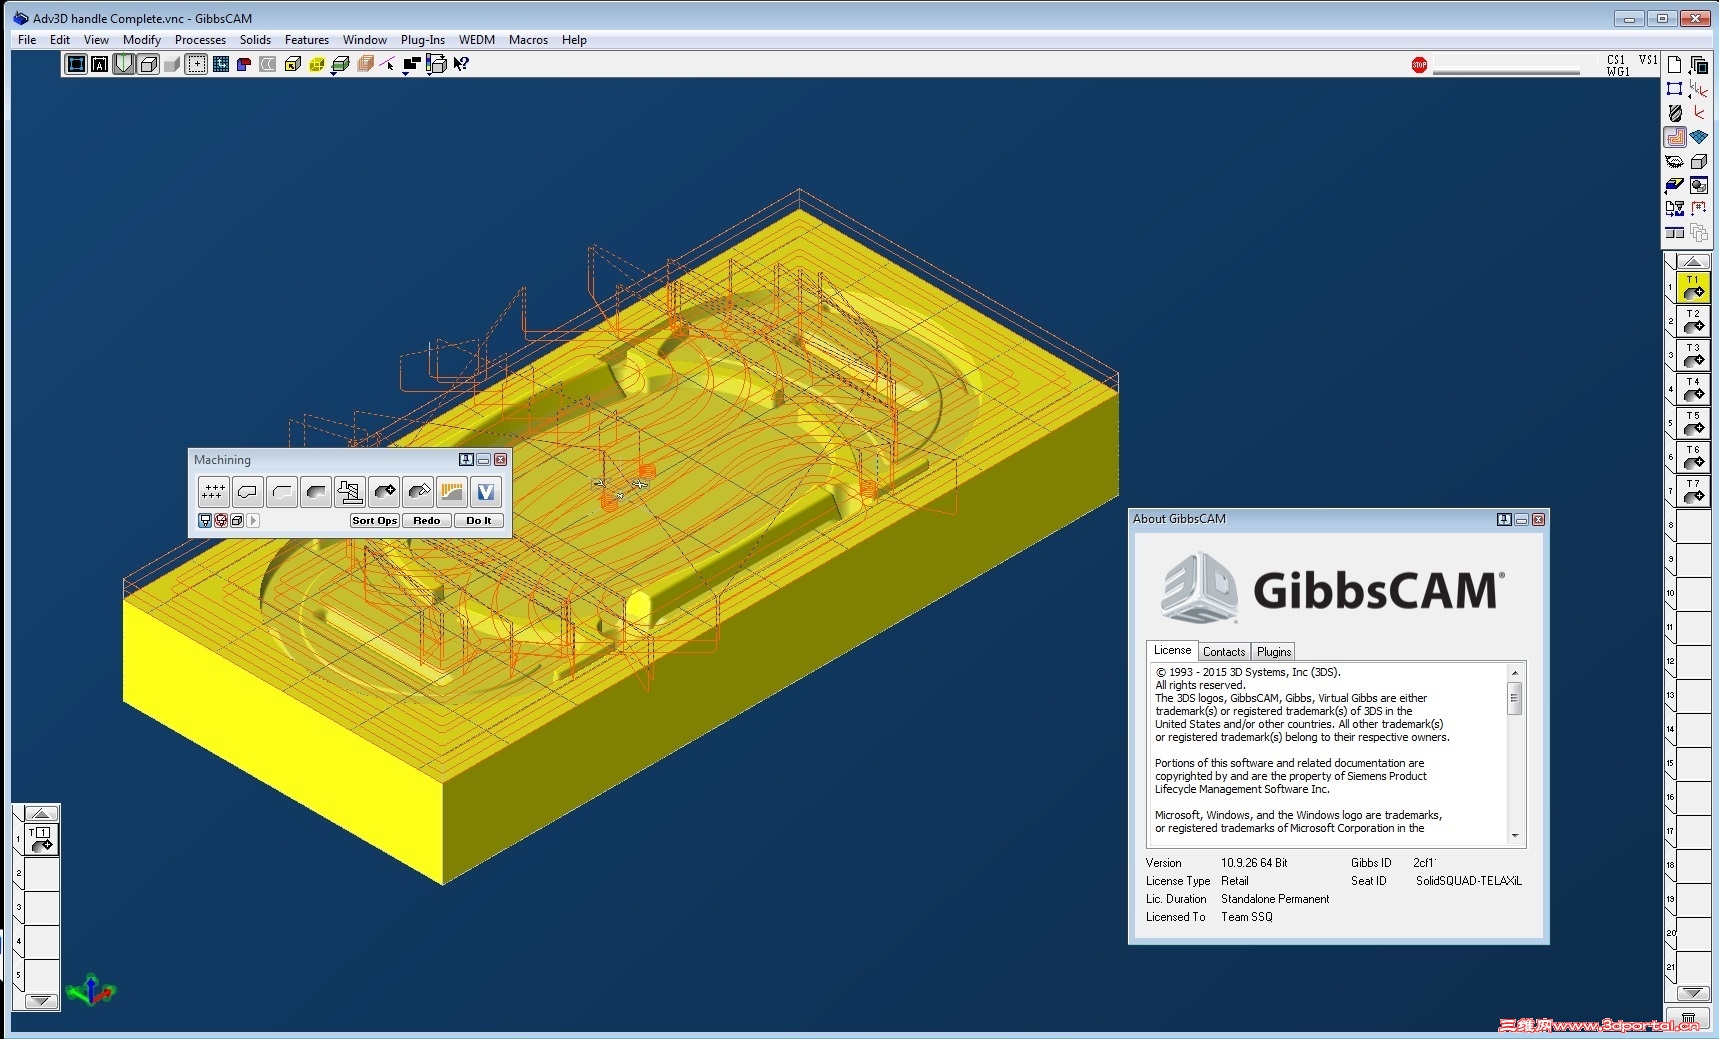The image size is (1719, 1039).
Task: Open the Document Control new-page icon
Action: (1675, 65)
